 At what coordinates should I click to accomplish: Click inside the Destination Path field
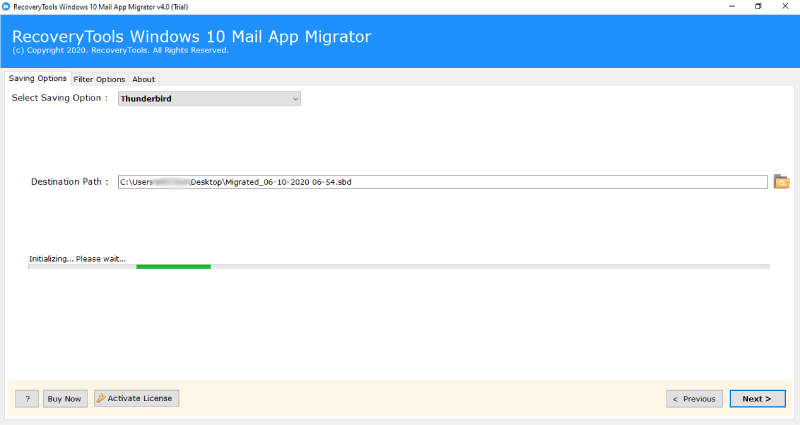442,182
